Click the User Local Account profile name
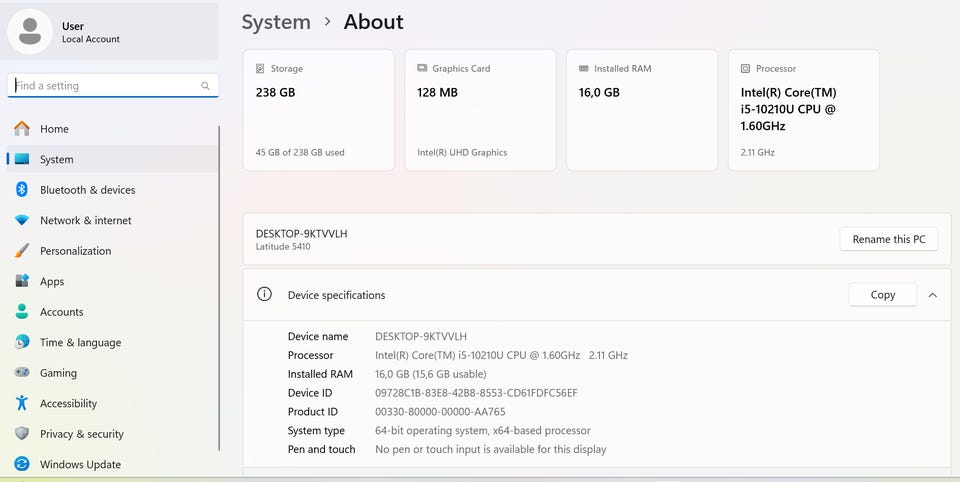Viewport: 960px width, 482px height. [x=91, y=32]
